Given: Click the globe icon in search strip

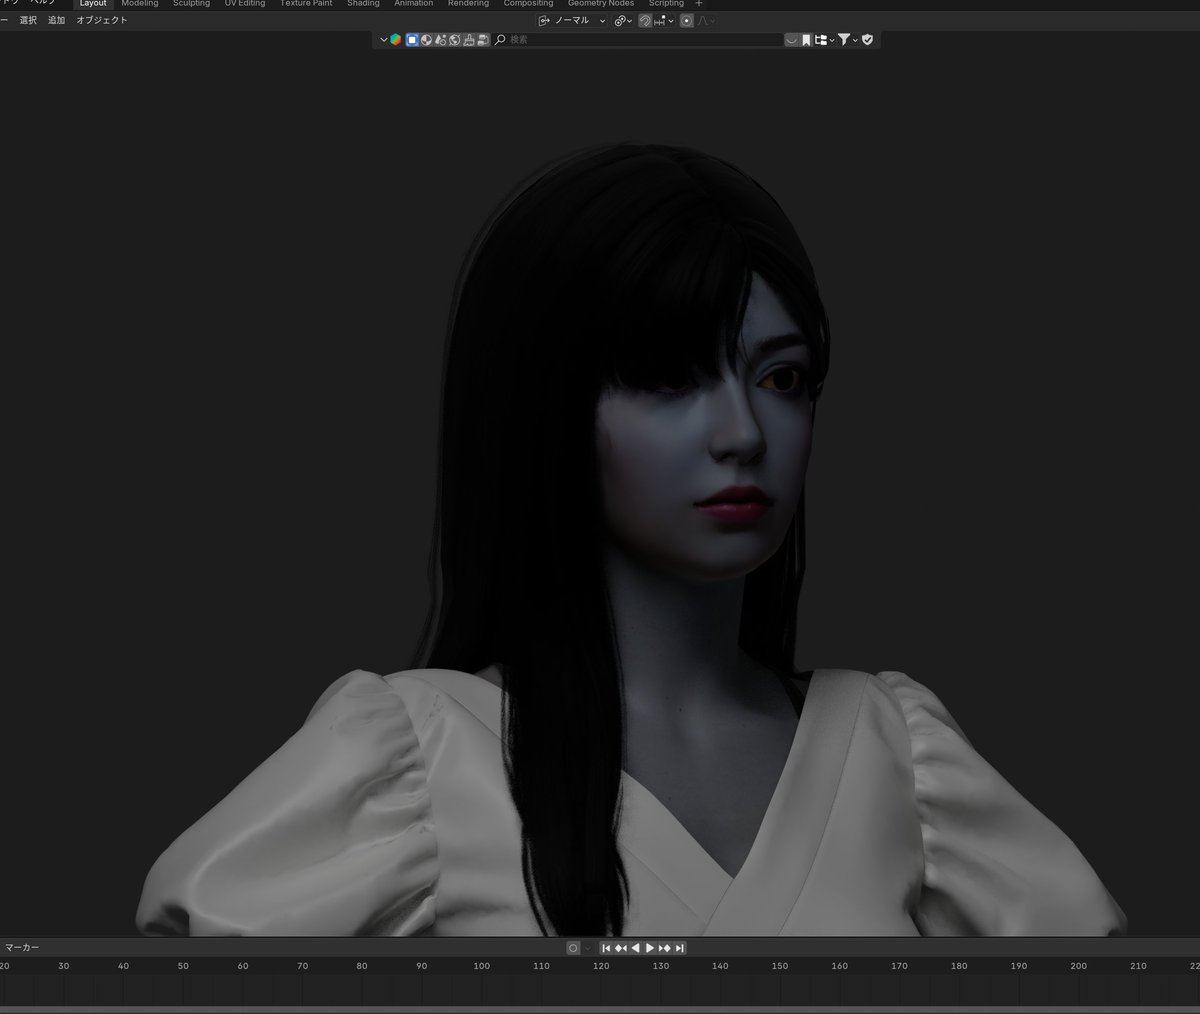Looking at the screenshot, I should (455, 40).
